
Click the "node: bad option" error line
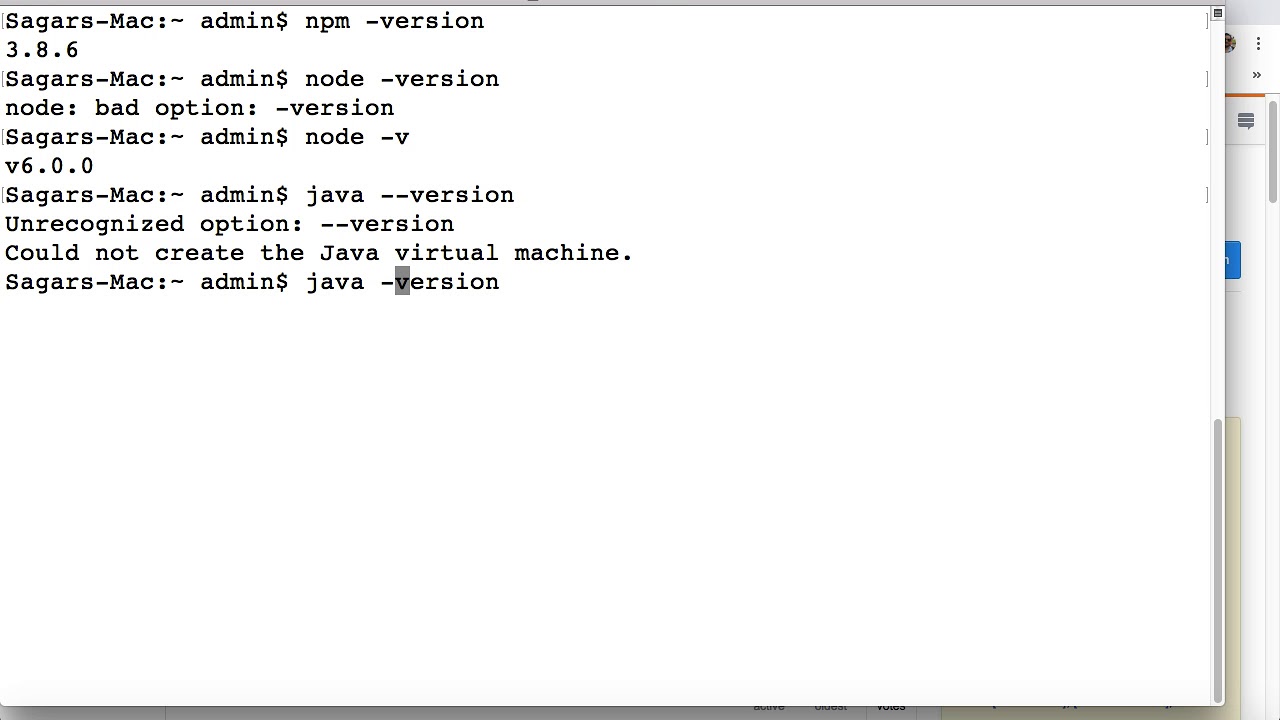199,108
